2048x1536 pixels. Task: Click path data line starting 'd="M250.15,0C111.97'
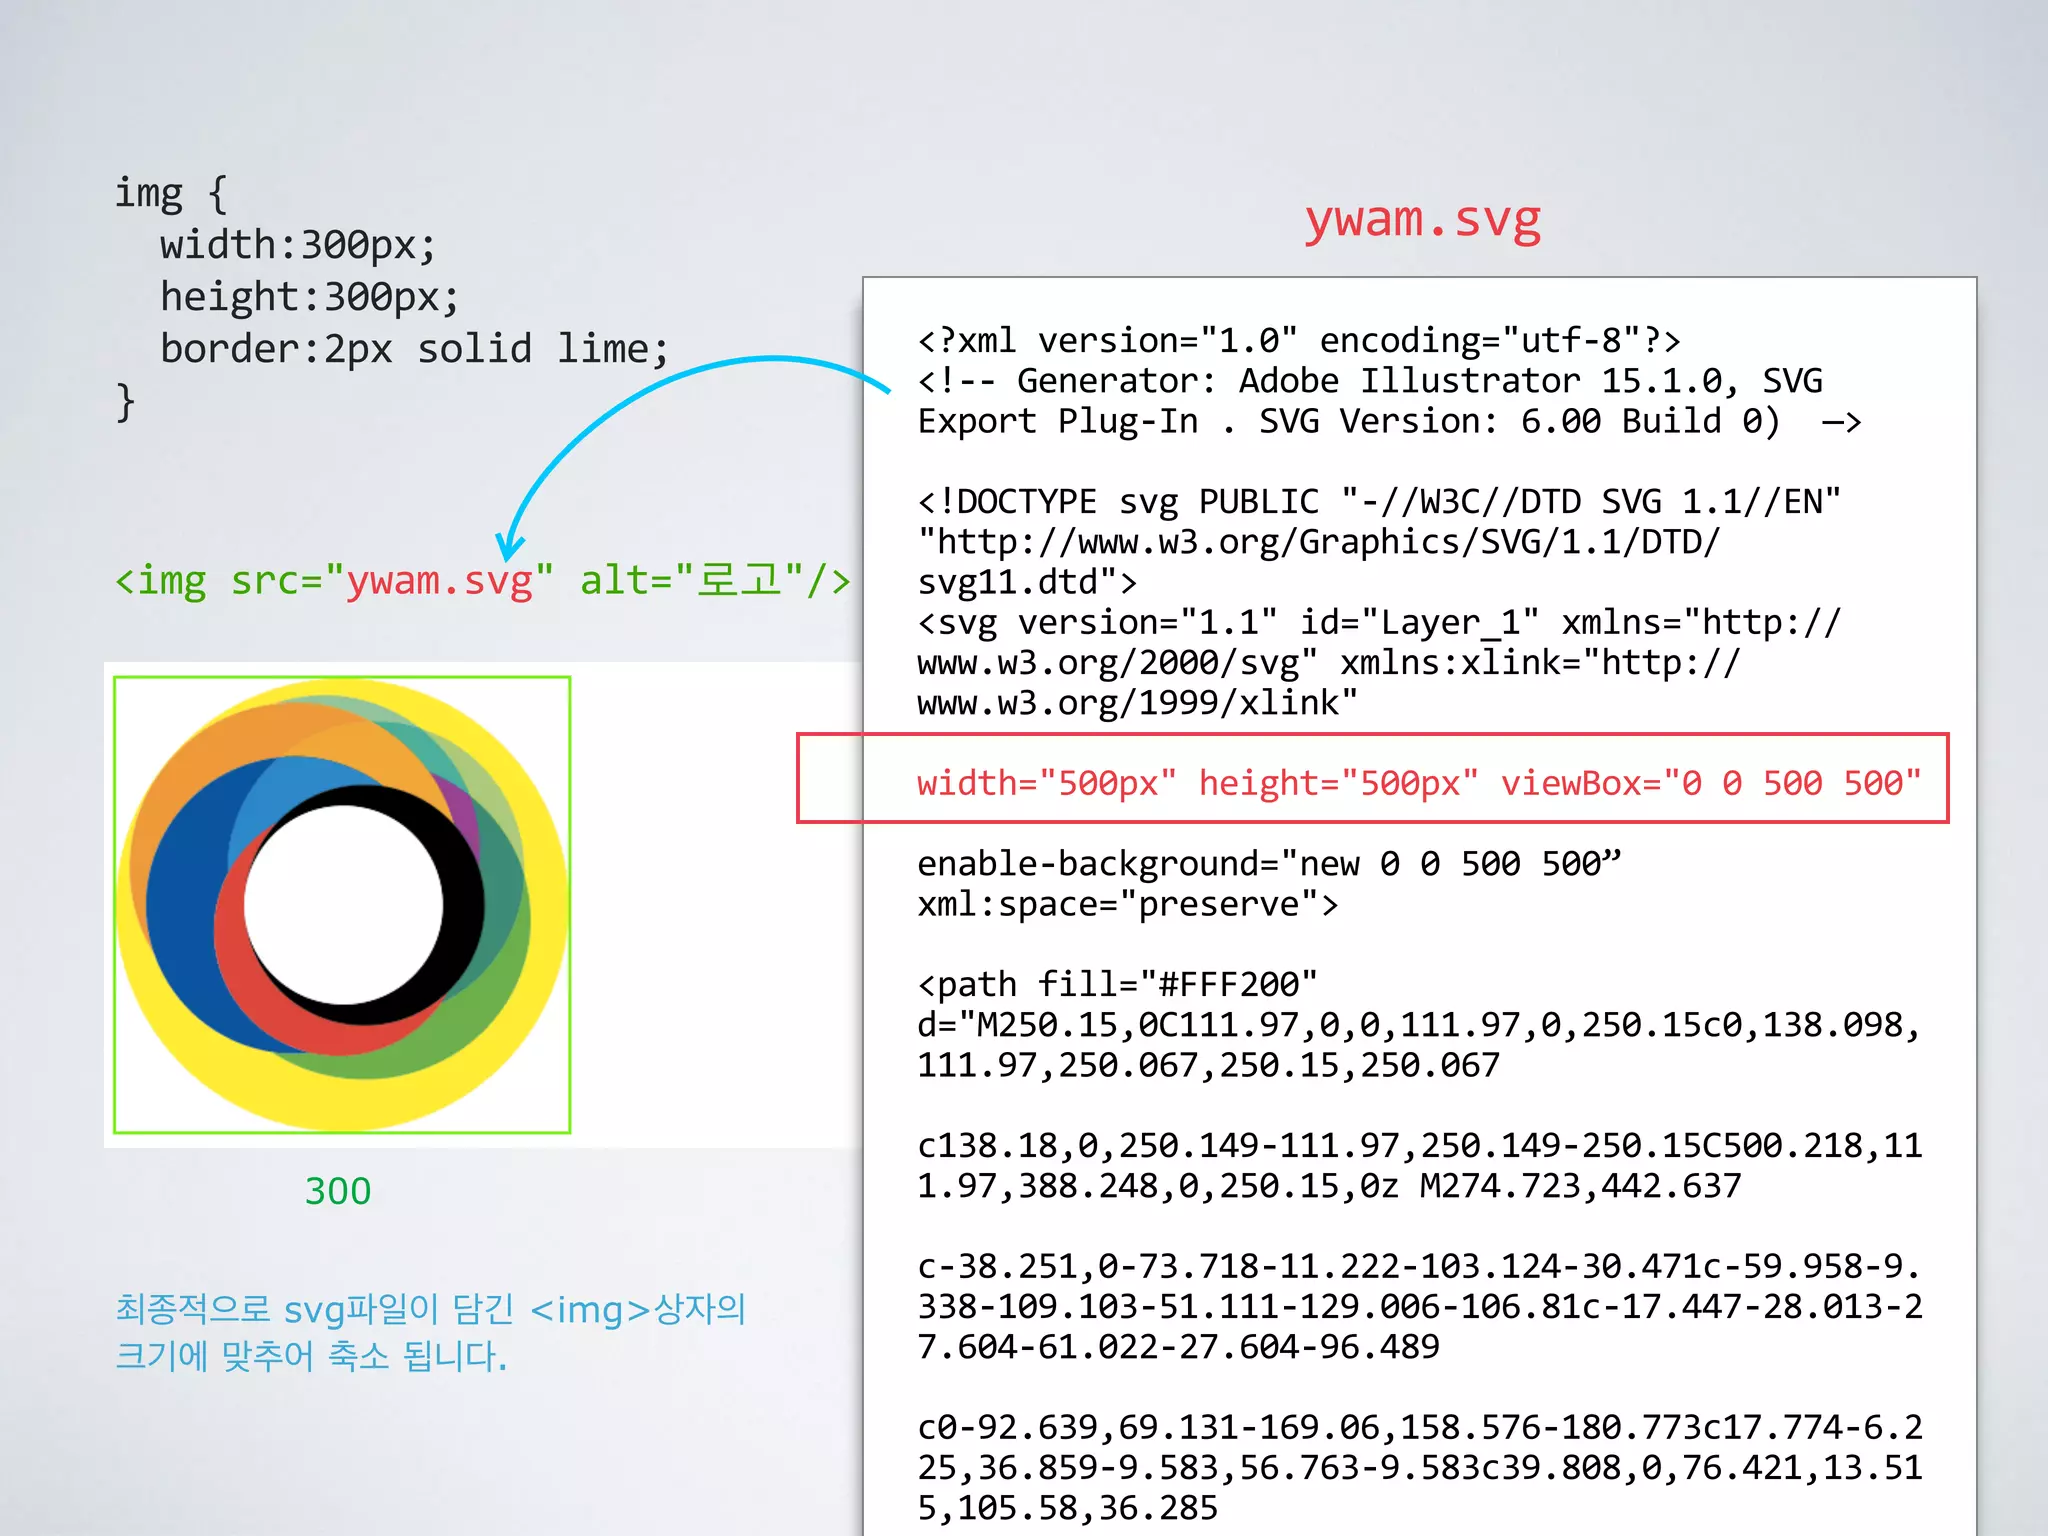point(1419,1025)
